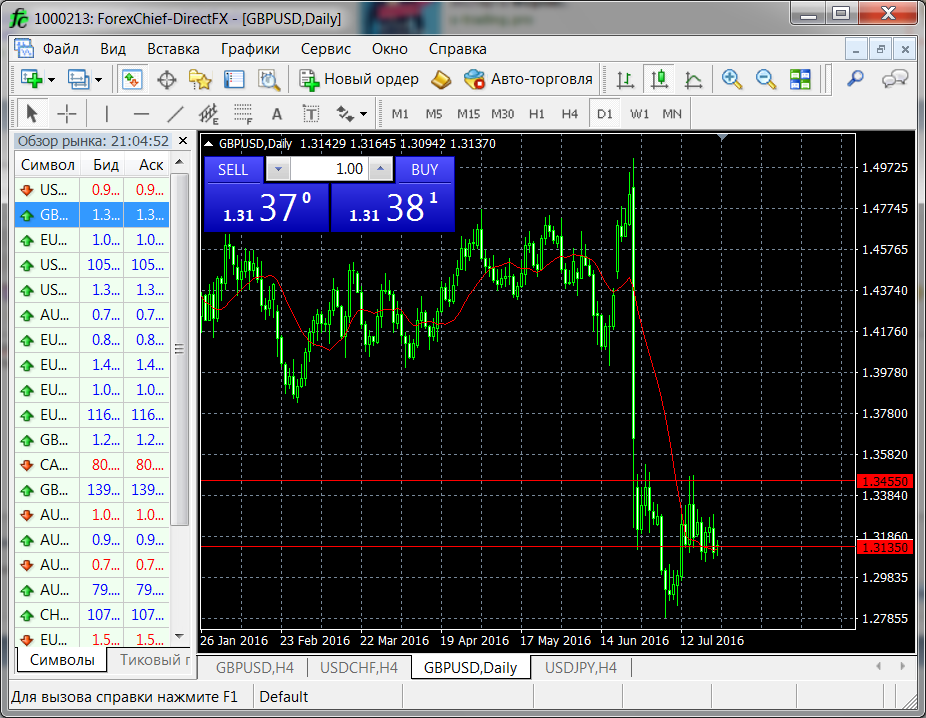Screen dimensions: 926x718
Task: Select the equidistant channel tool
Action: [x=208, y=113]
